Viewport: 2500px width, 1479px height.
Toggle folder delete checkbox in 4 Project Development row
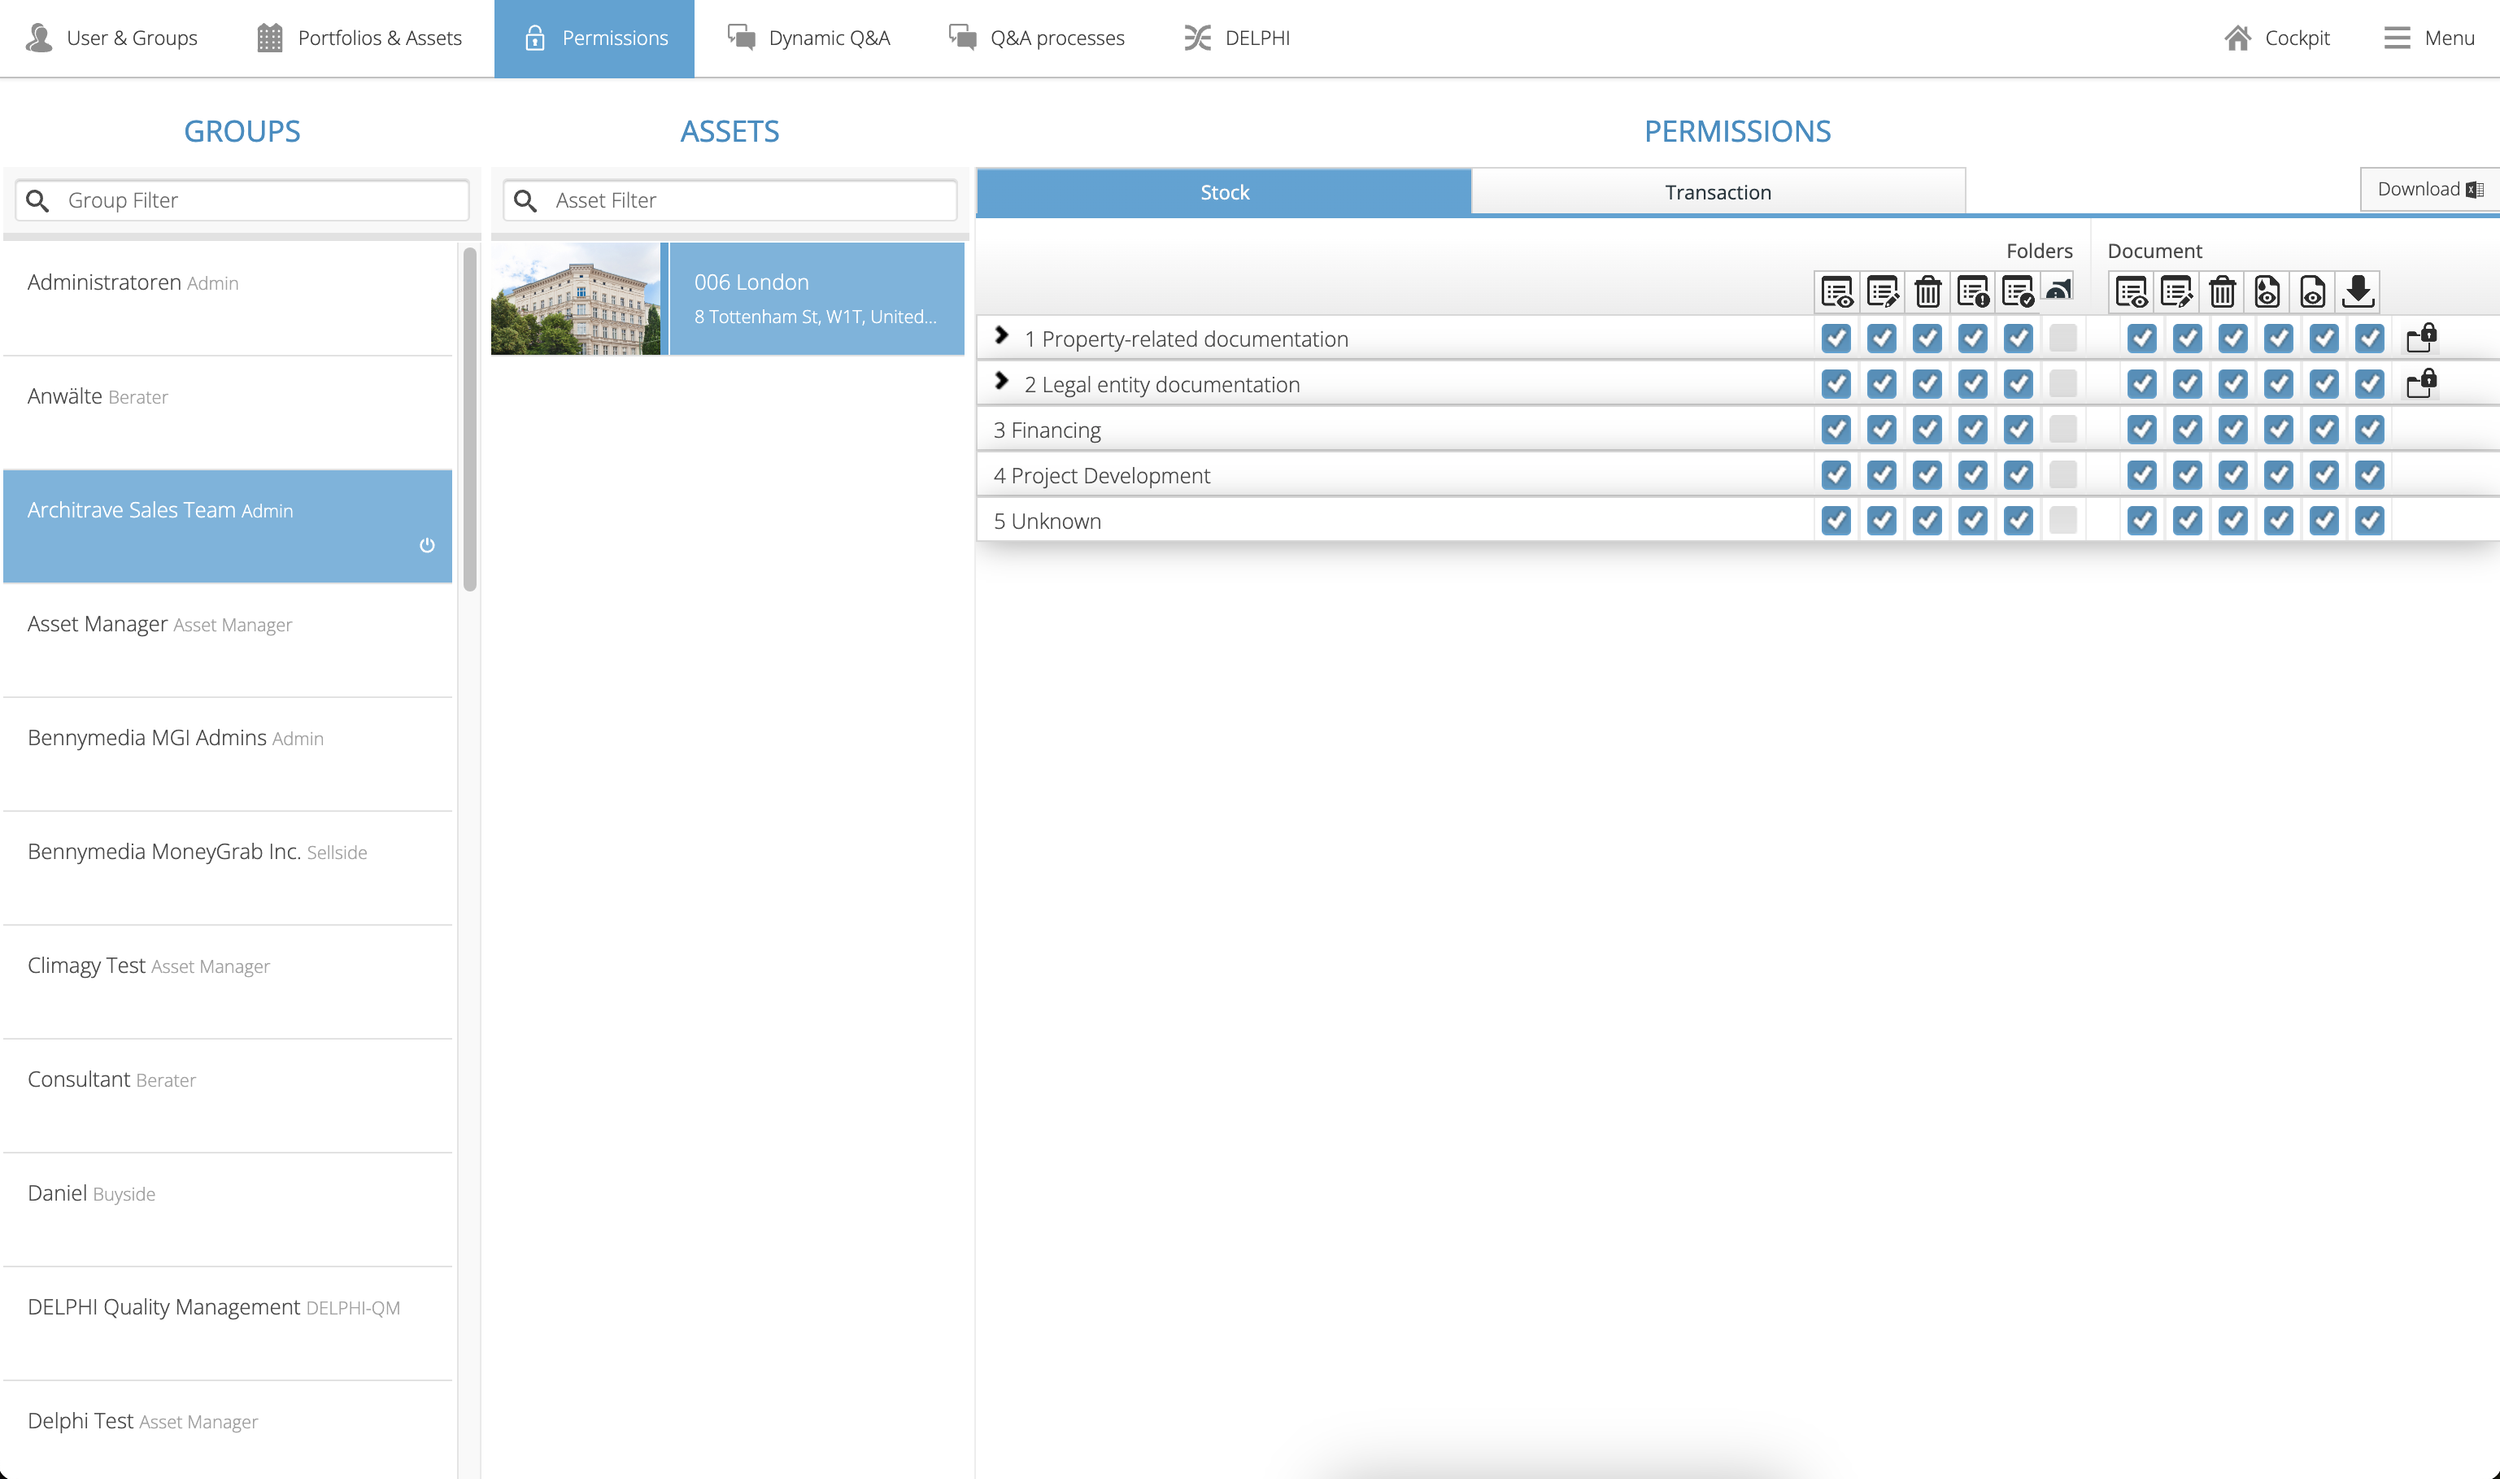1927,475
